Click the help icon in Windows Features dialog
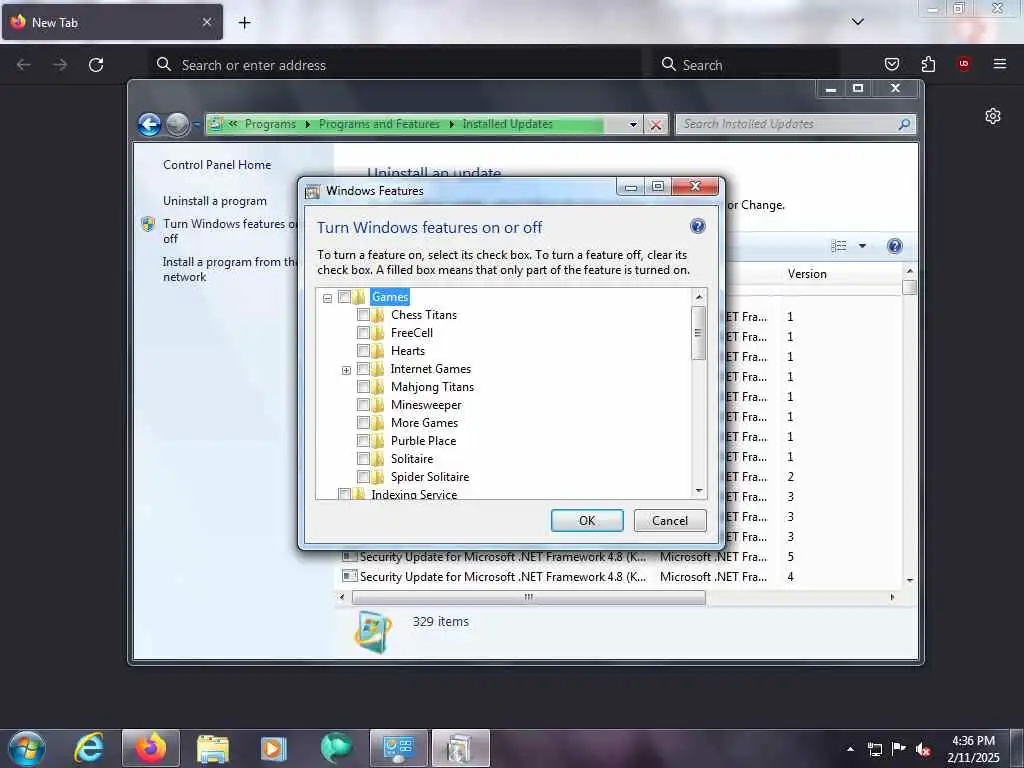The height and width of the screenshot is (768, 1024). coord(697,227)
